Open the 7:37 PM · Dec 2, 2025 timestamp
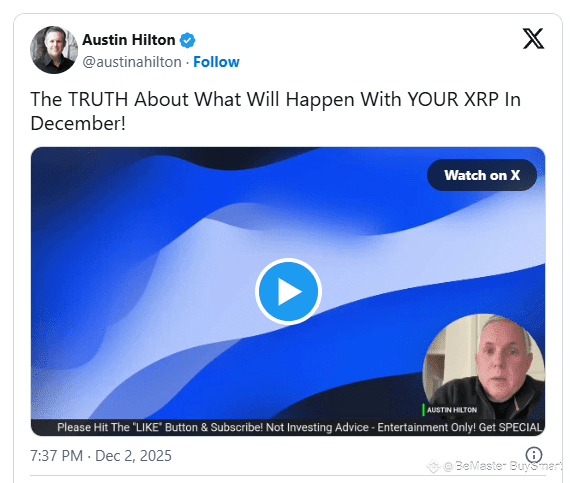The height and width of the screenshot is (483, 570). pyautogui.click(x=101, y=456)
